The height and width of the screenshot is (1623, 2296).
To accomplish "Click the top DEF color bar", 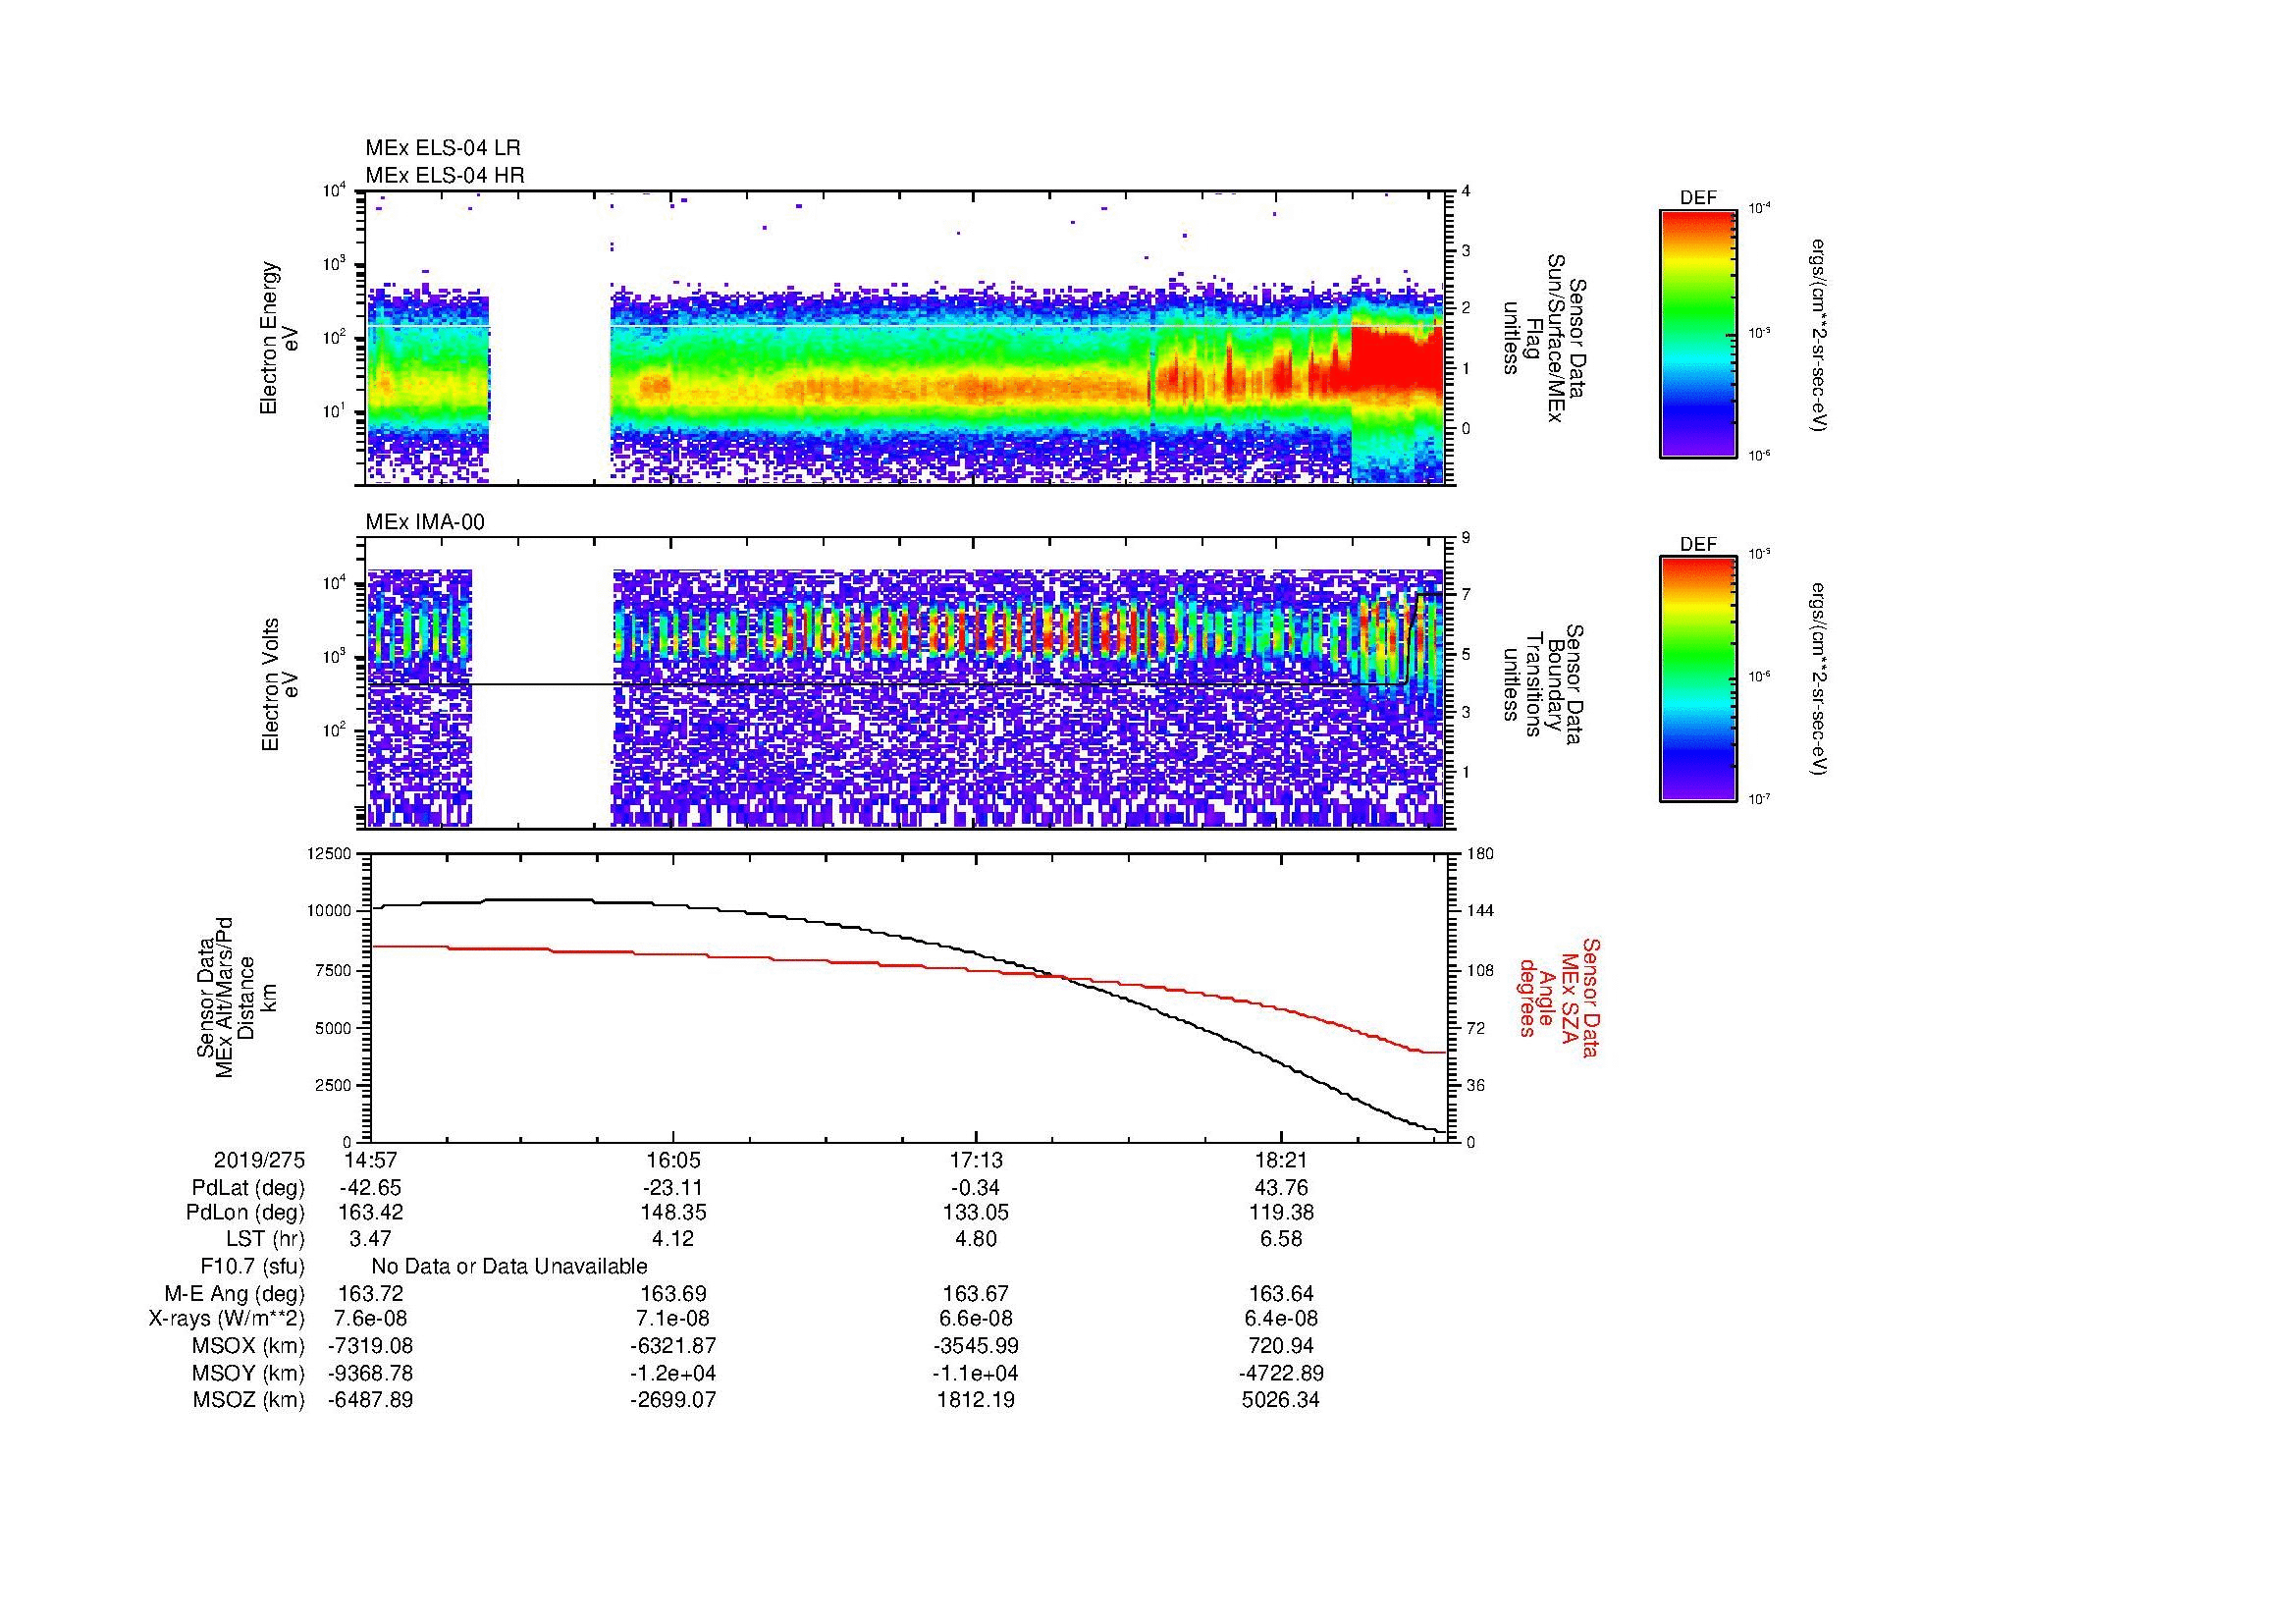I will (1698, 334).
